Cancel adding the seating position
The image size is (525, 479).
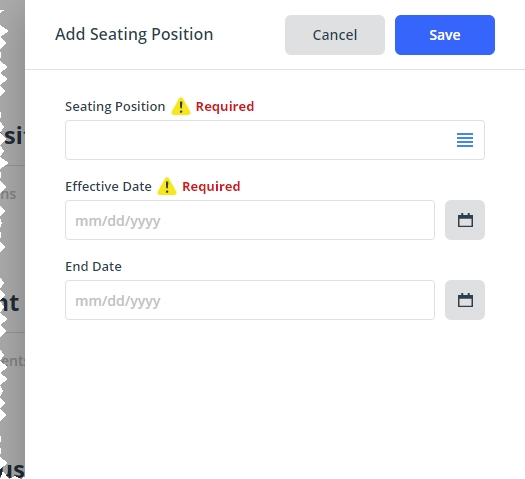pyautogui.click(x=335, y=35)
